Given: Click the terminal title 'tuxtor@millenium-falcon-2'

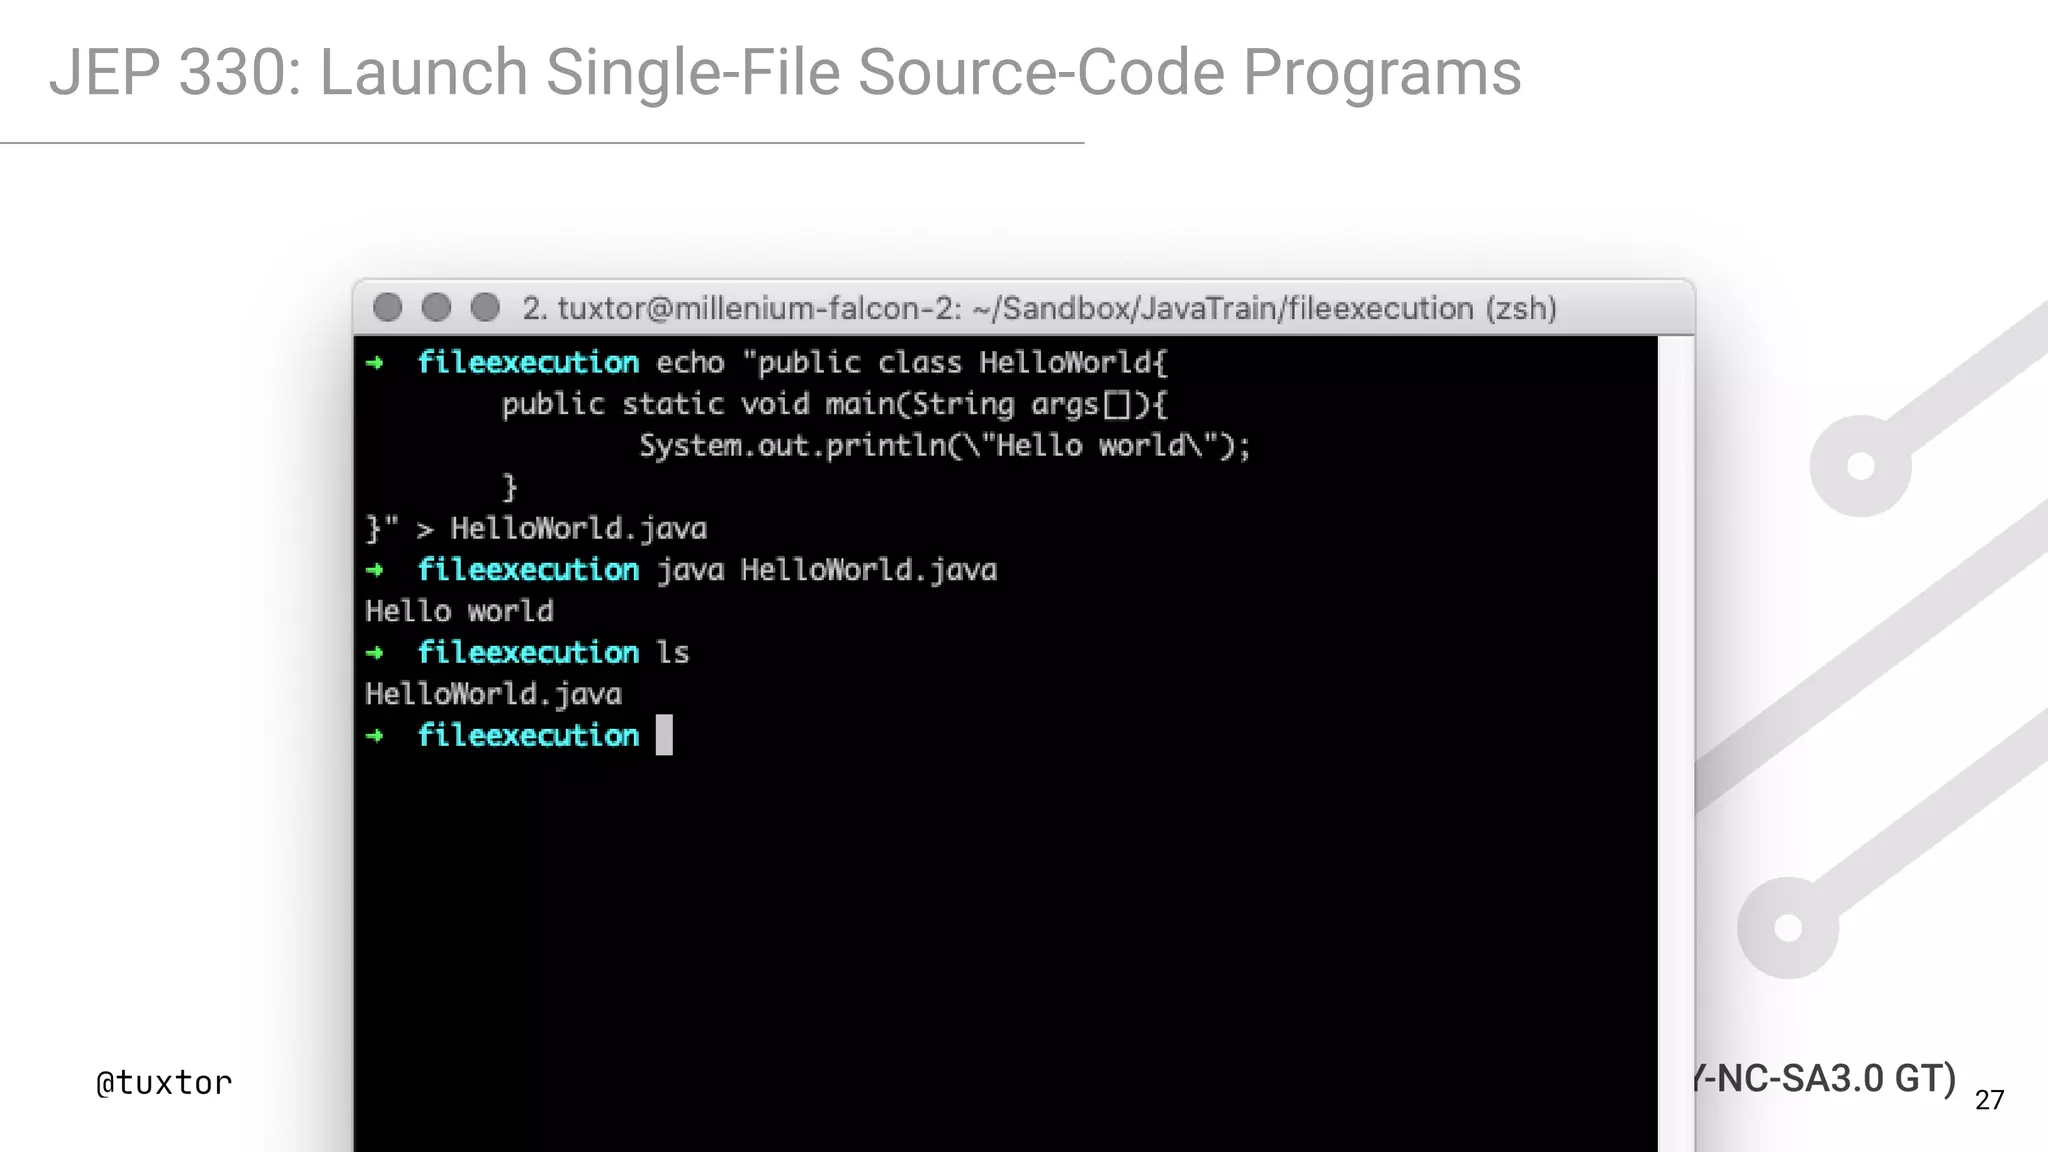Looking at the screenshot, I should 759,308.
